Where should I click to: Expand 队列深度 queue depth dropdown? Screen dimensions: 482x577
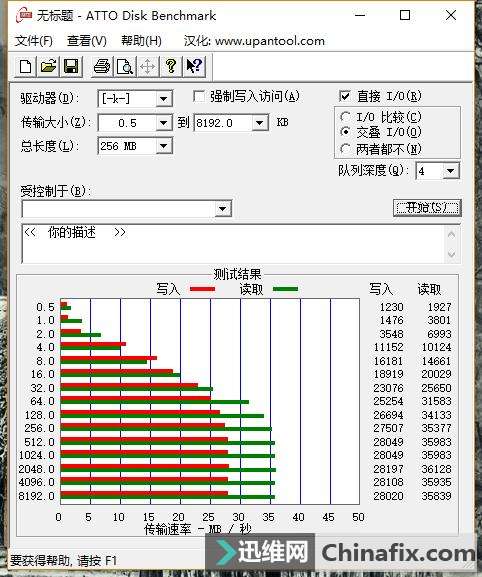[451, 171]
